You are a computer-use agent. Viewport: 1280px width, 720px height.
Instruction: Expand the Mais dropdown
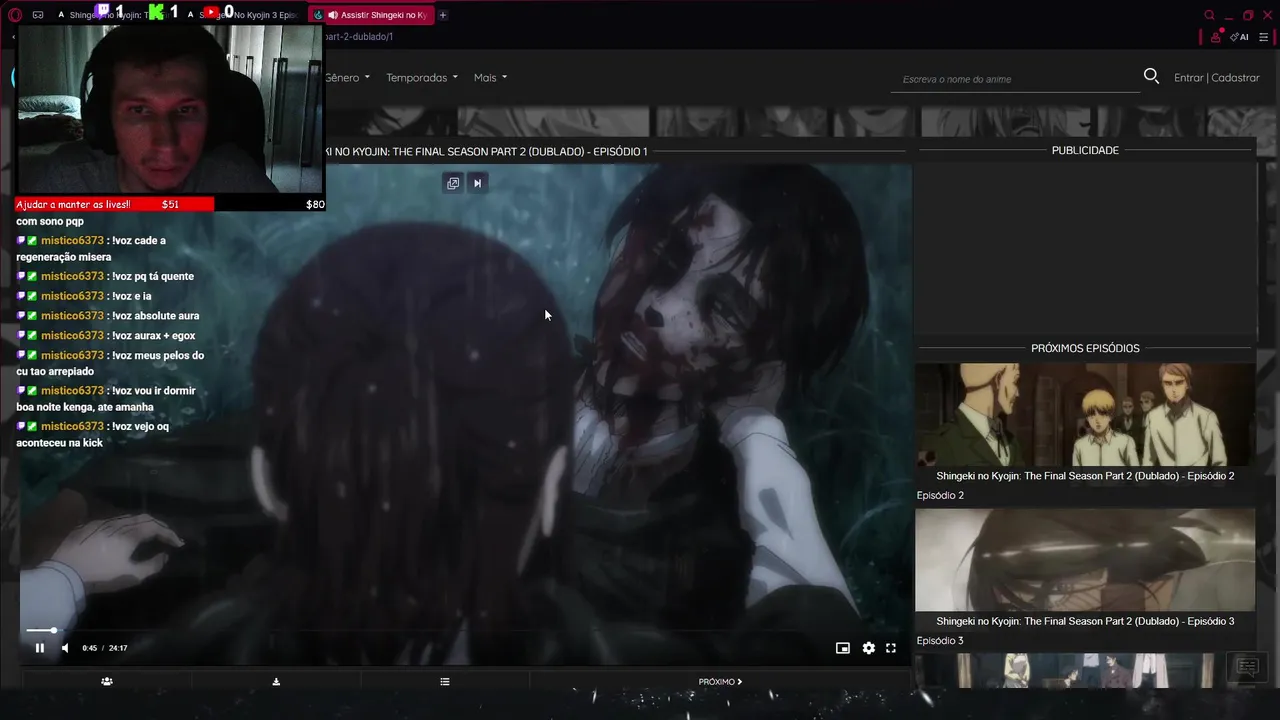[490, 78]
